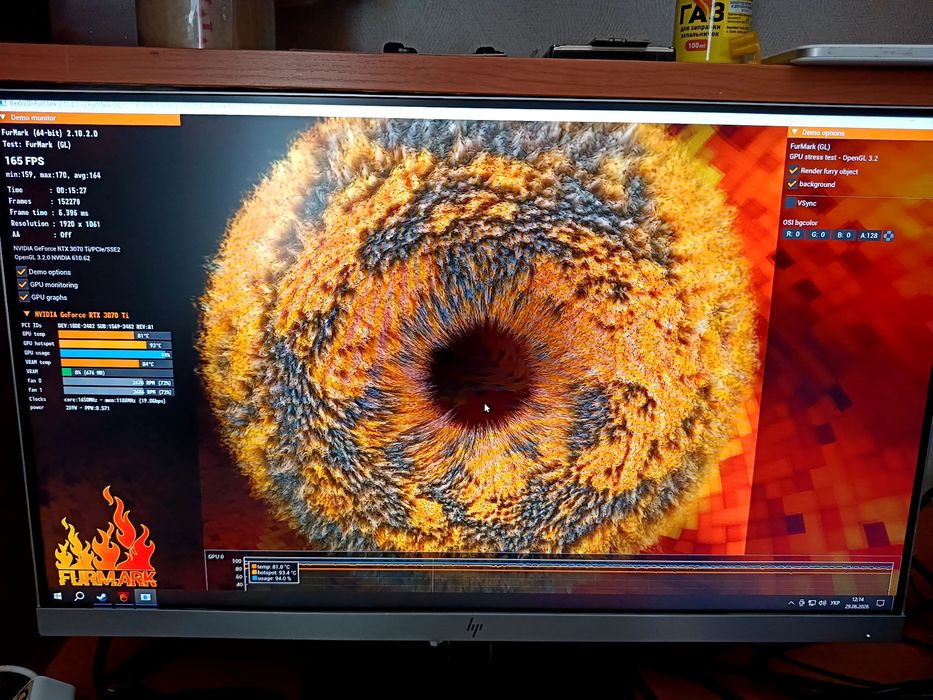Click the power PPW row

[x=70, y=408]
